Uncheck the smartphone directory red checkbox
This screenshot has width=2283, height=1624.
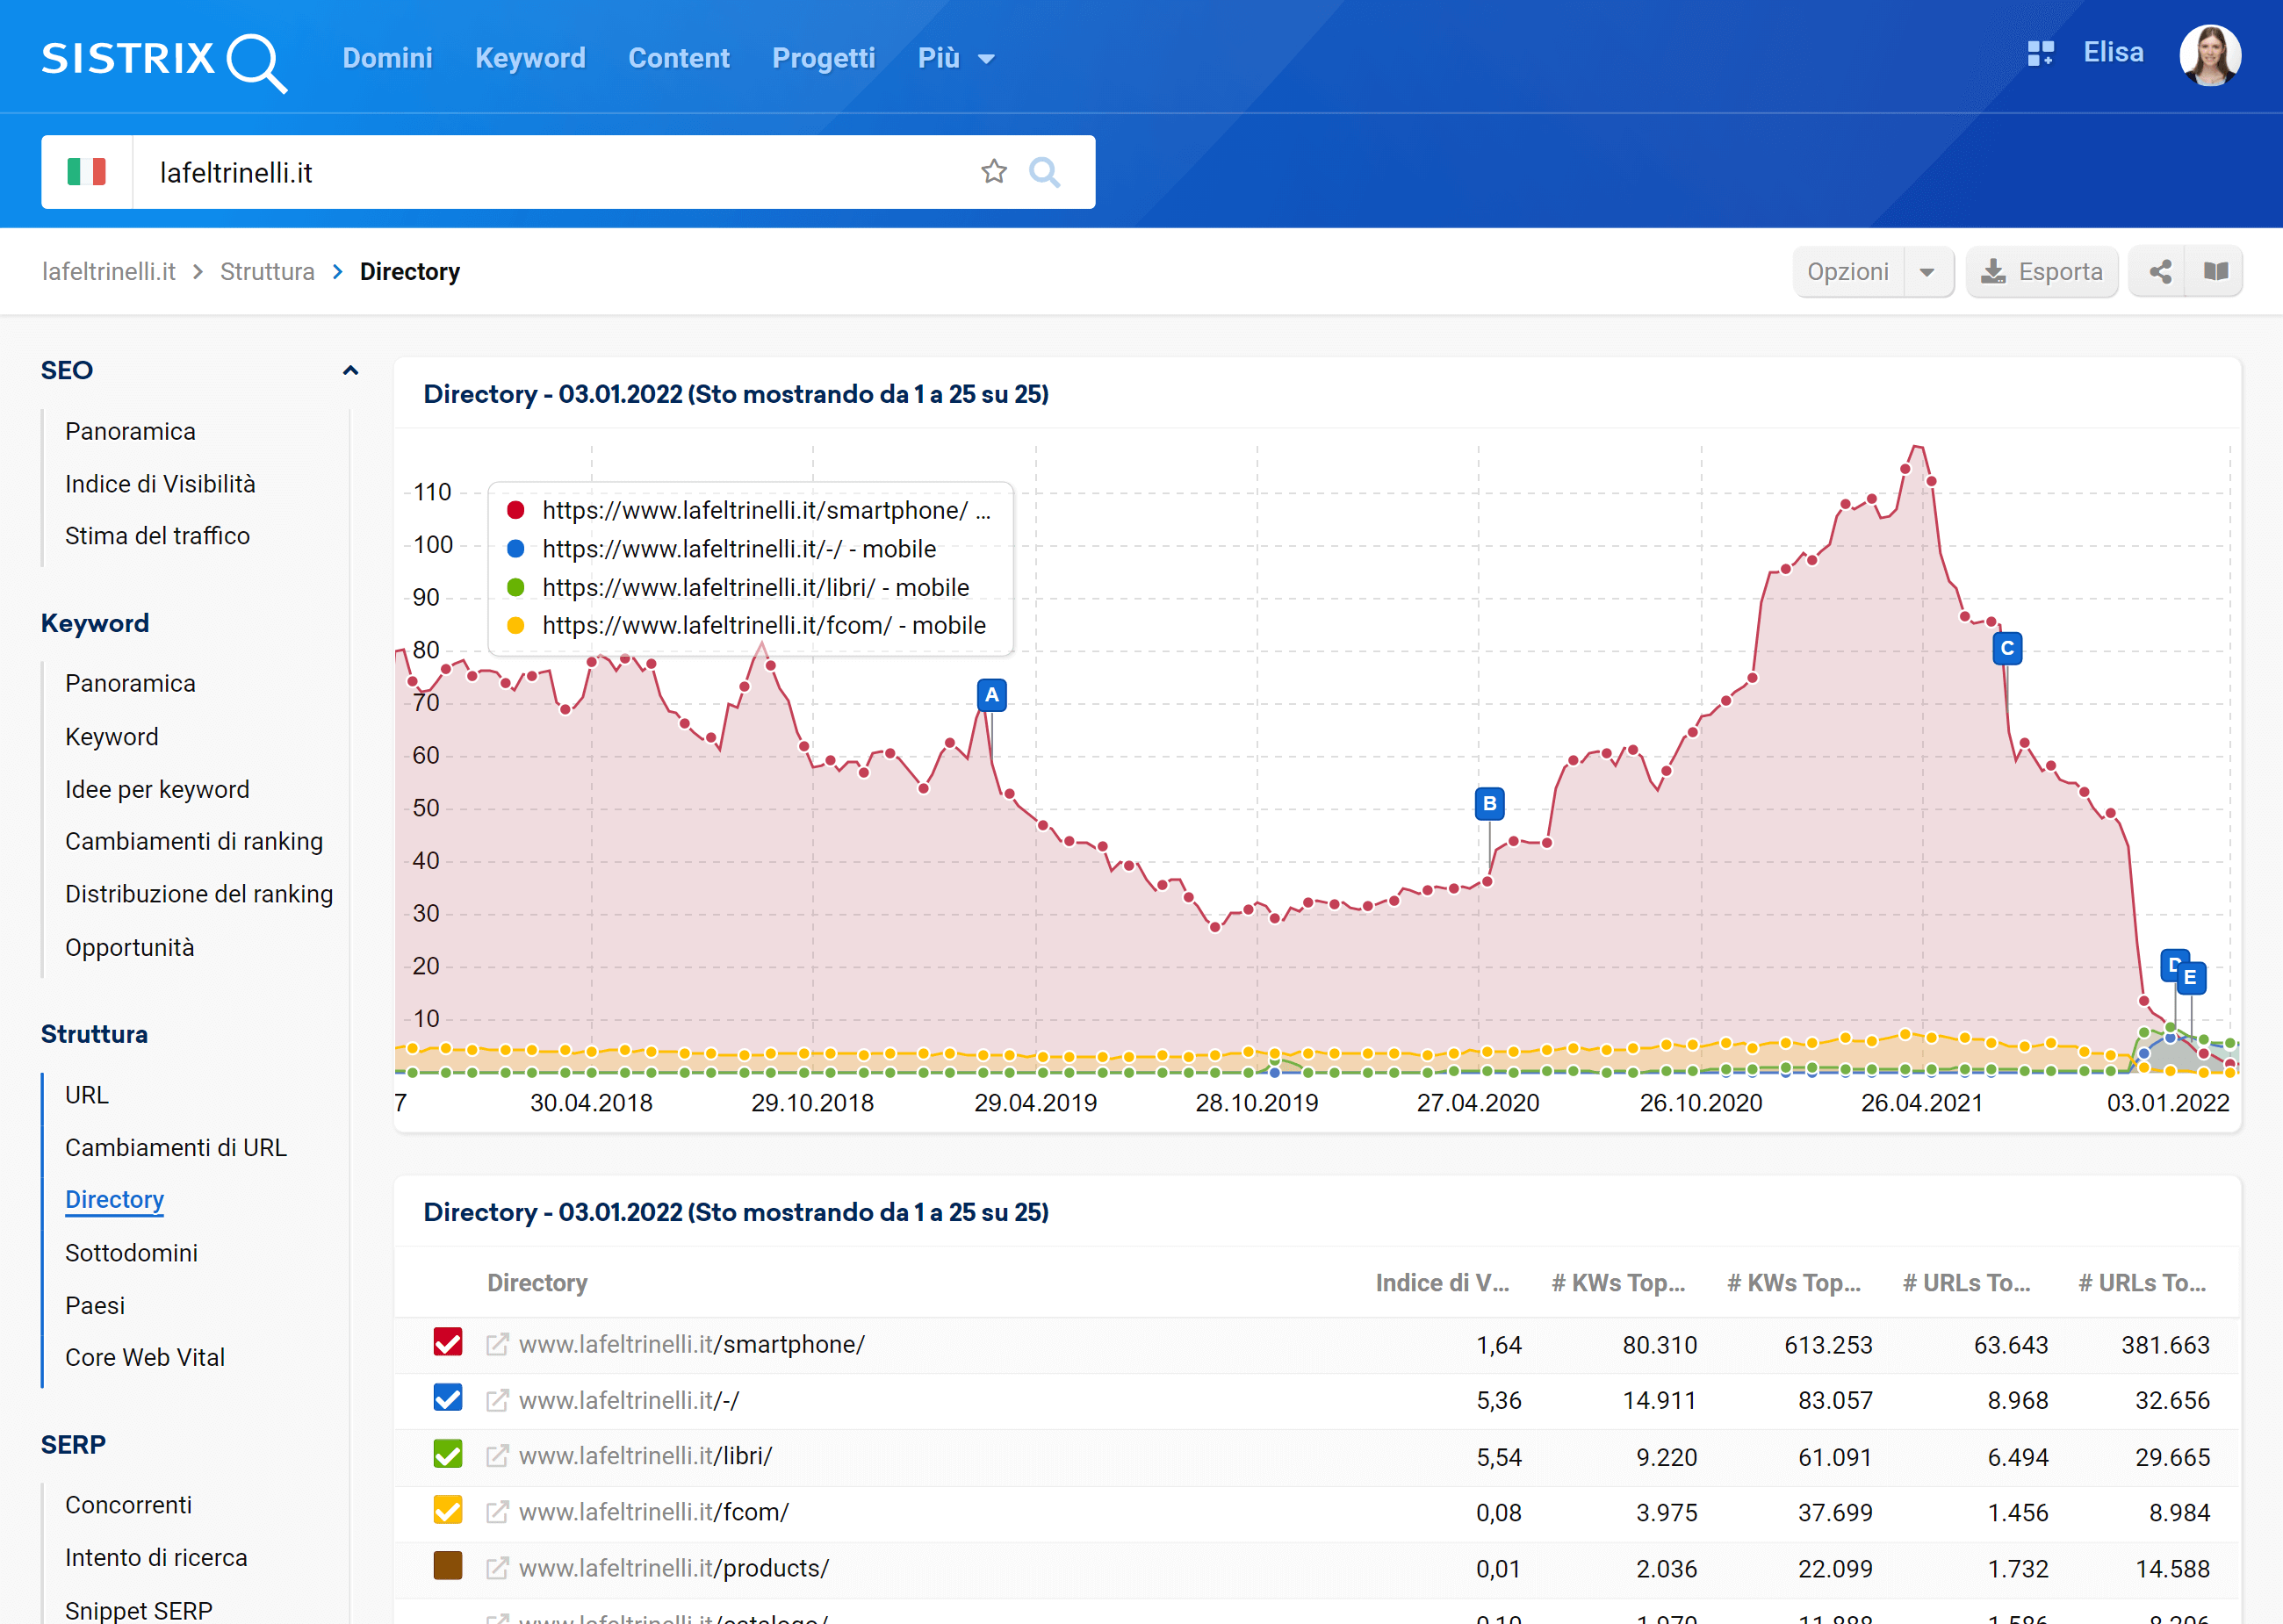click(x=448, y=1342)
